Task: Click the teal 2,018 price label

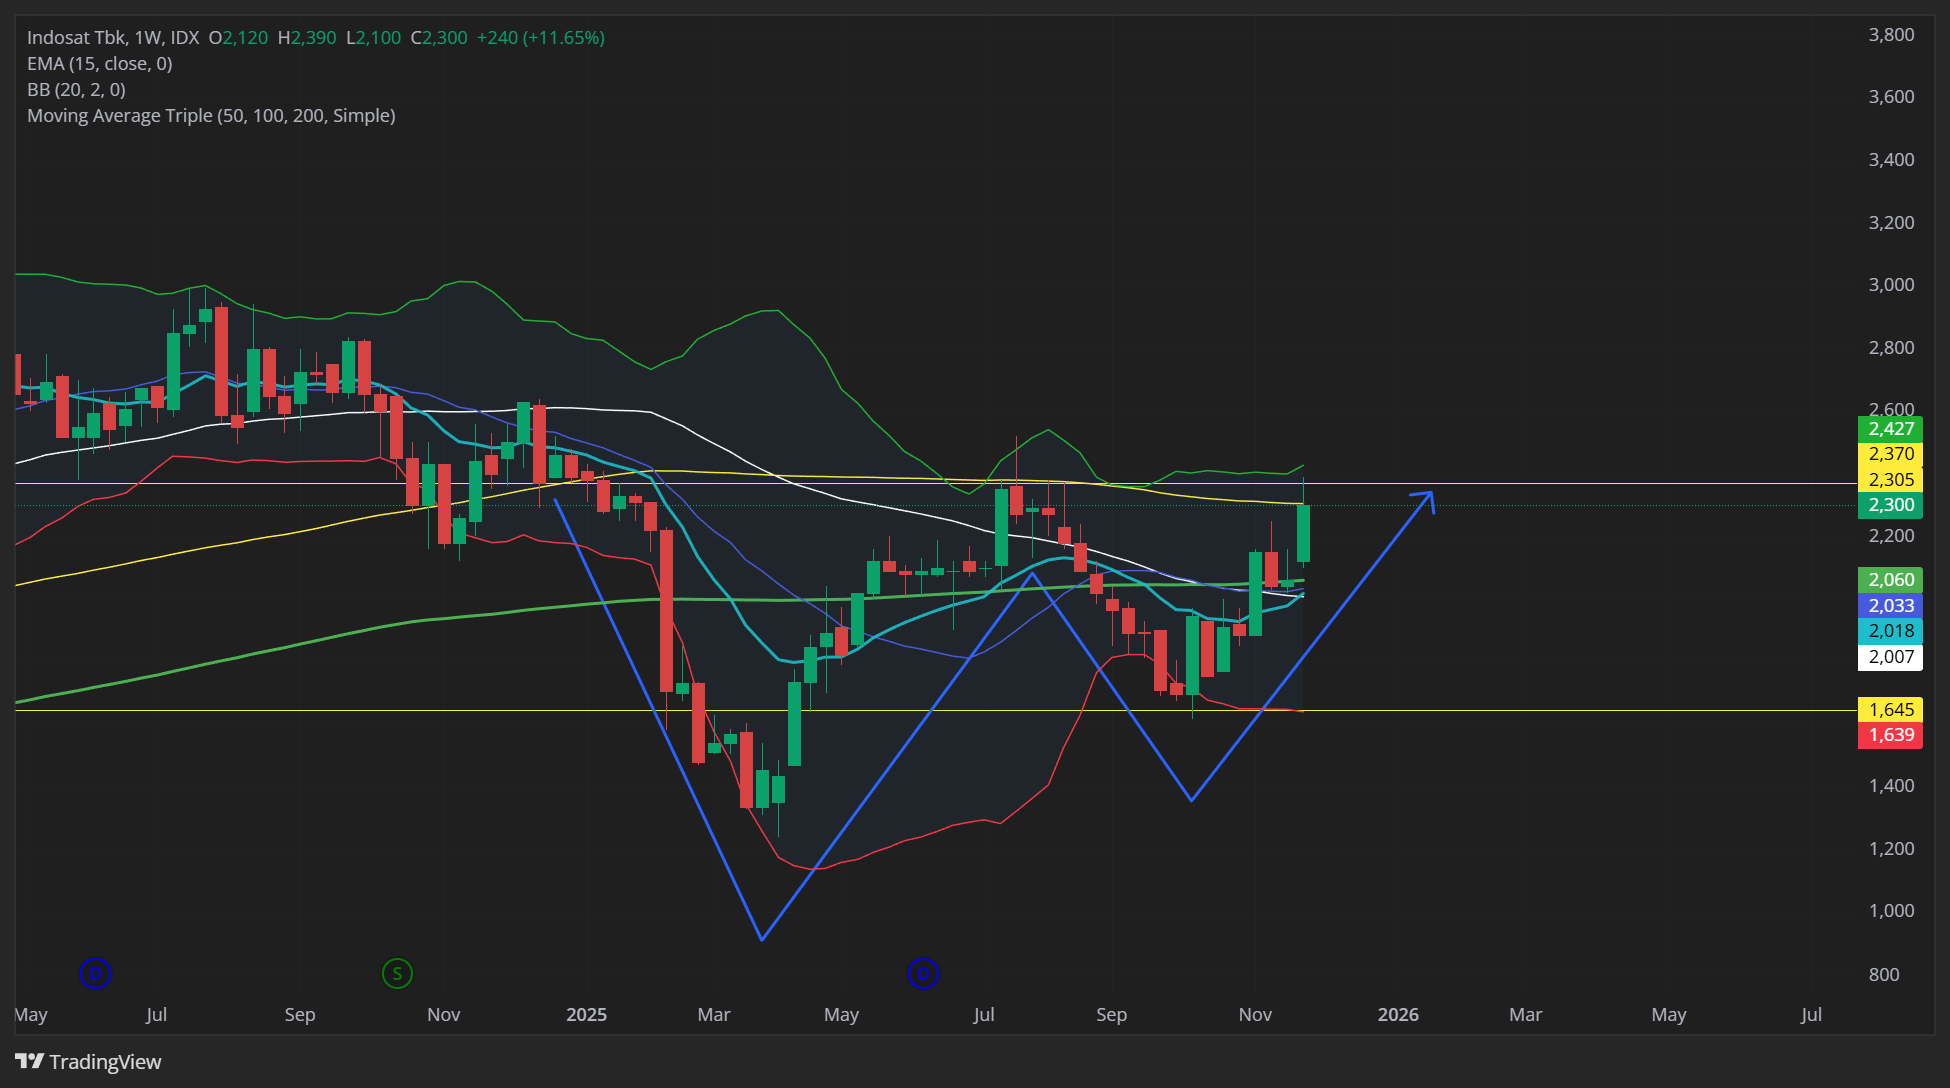Action: coord(1890,631)
